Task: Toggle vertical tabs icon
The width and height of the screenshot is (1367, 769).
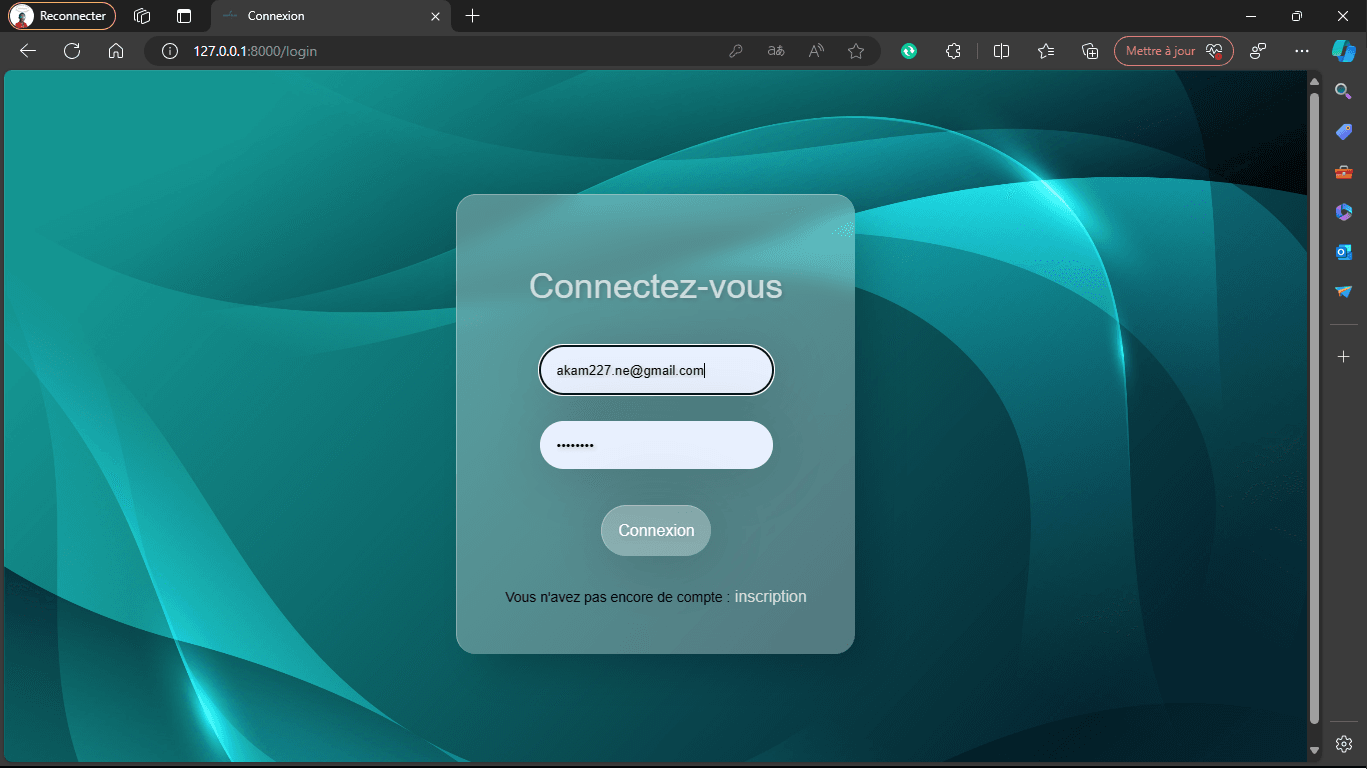Action: click(184, 16)
